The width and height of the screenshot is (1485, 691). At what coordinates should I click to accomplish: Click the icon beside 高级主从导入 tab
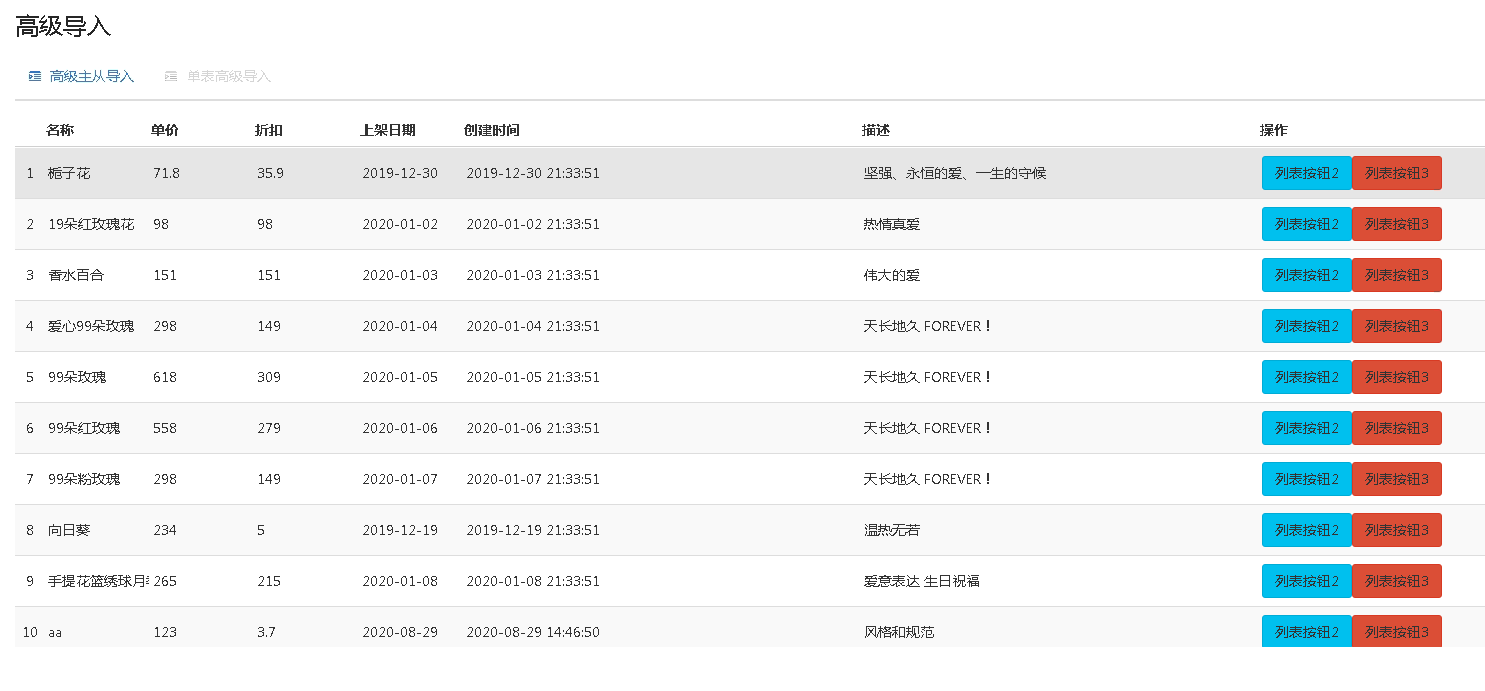click(x=35, y=76)
